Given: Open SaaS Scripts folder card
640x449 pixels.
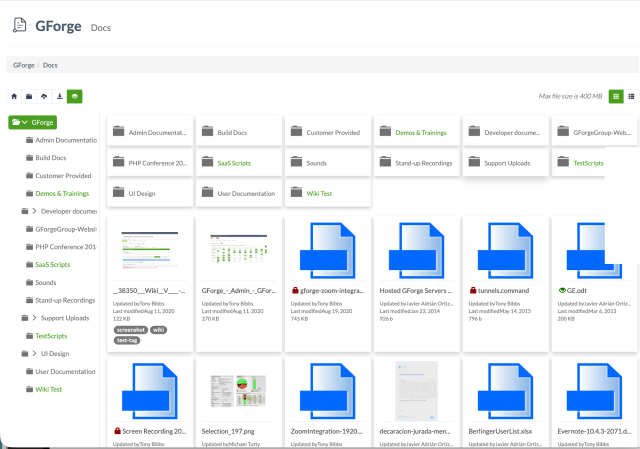Looking at the screenshot, I should click(239, 162).
